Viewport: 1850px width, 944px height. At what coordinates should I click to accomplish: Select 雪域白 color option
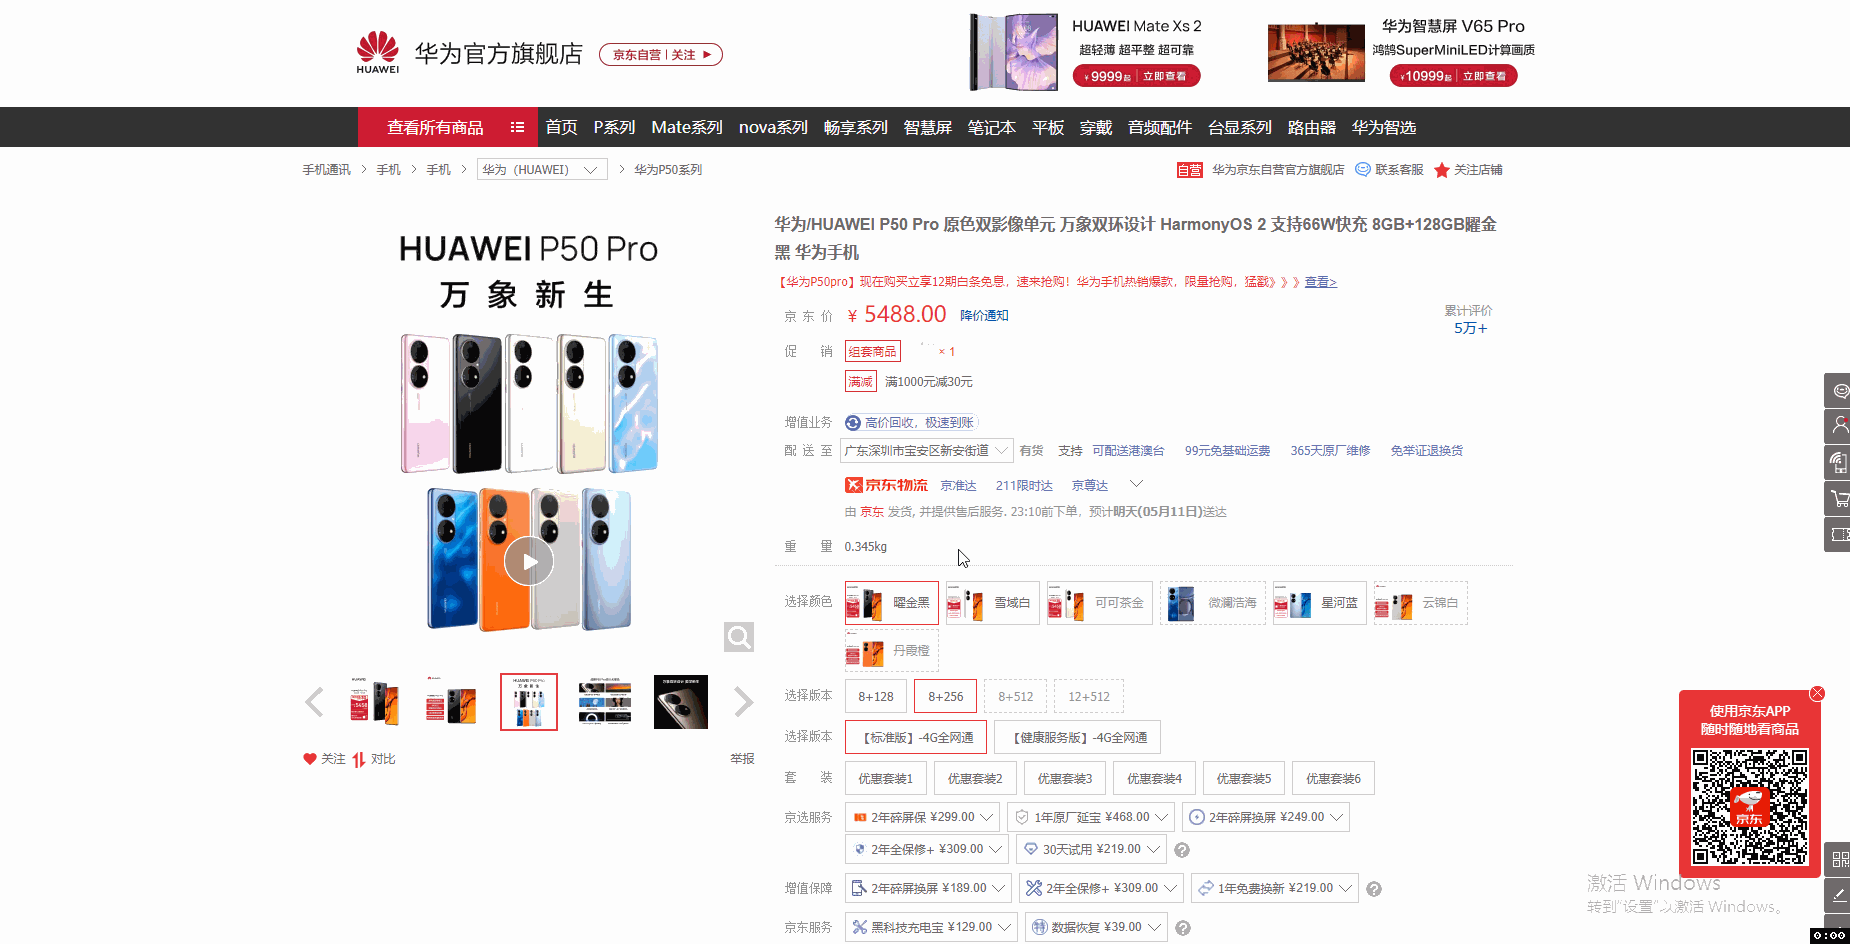993,603
